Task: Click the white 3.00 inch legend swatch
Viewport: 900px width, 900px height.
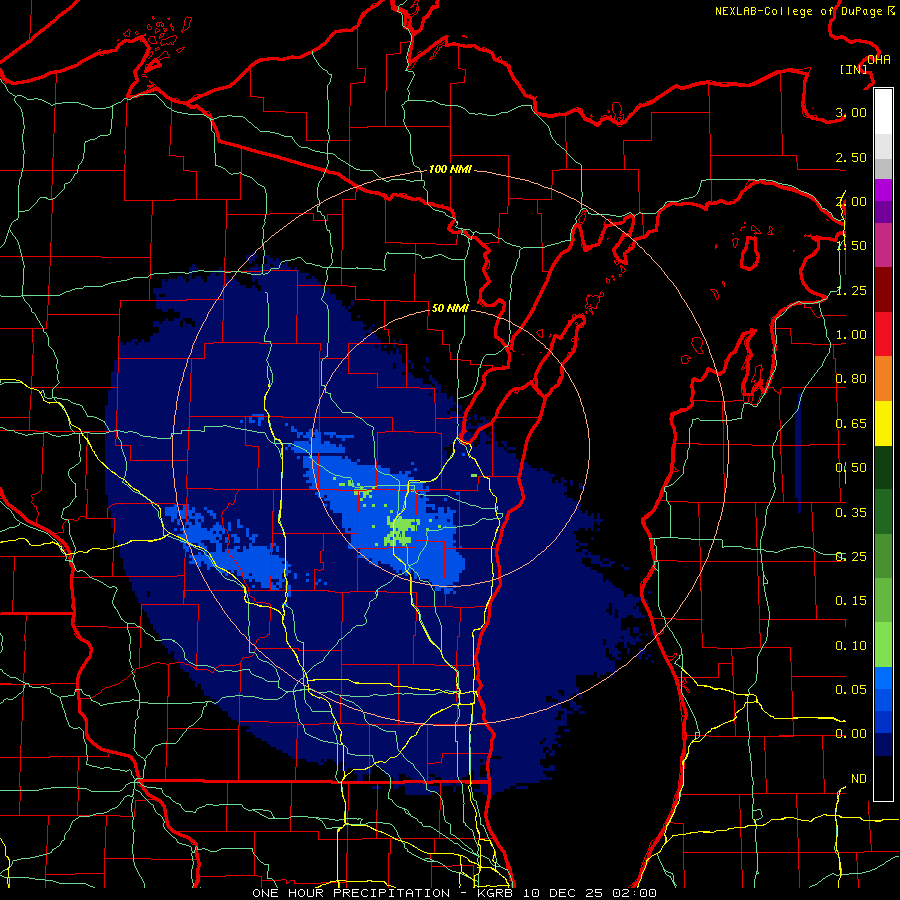Action: 883,112
